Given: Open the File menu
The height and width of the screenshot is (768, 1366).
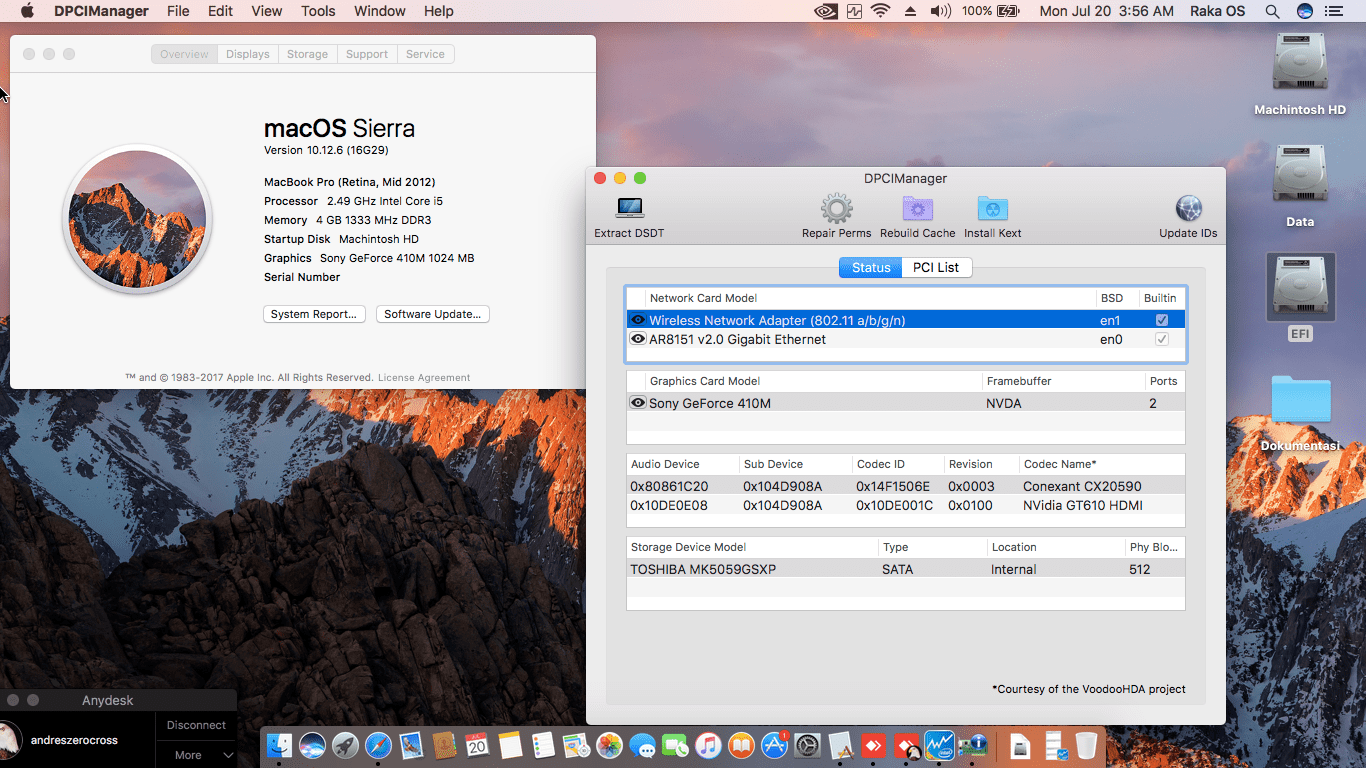Looking at the screenshot, I should (178, 11).
